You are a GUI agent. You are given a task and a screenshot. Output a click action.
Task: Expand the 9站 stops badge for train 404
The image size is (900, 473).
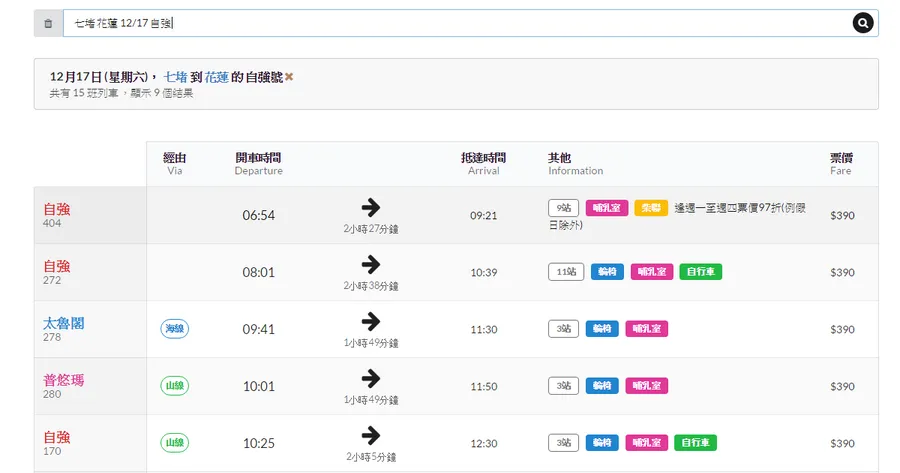pos(563,208)
